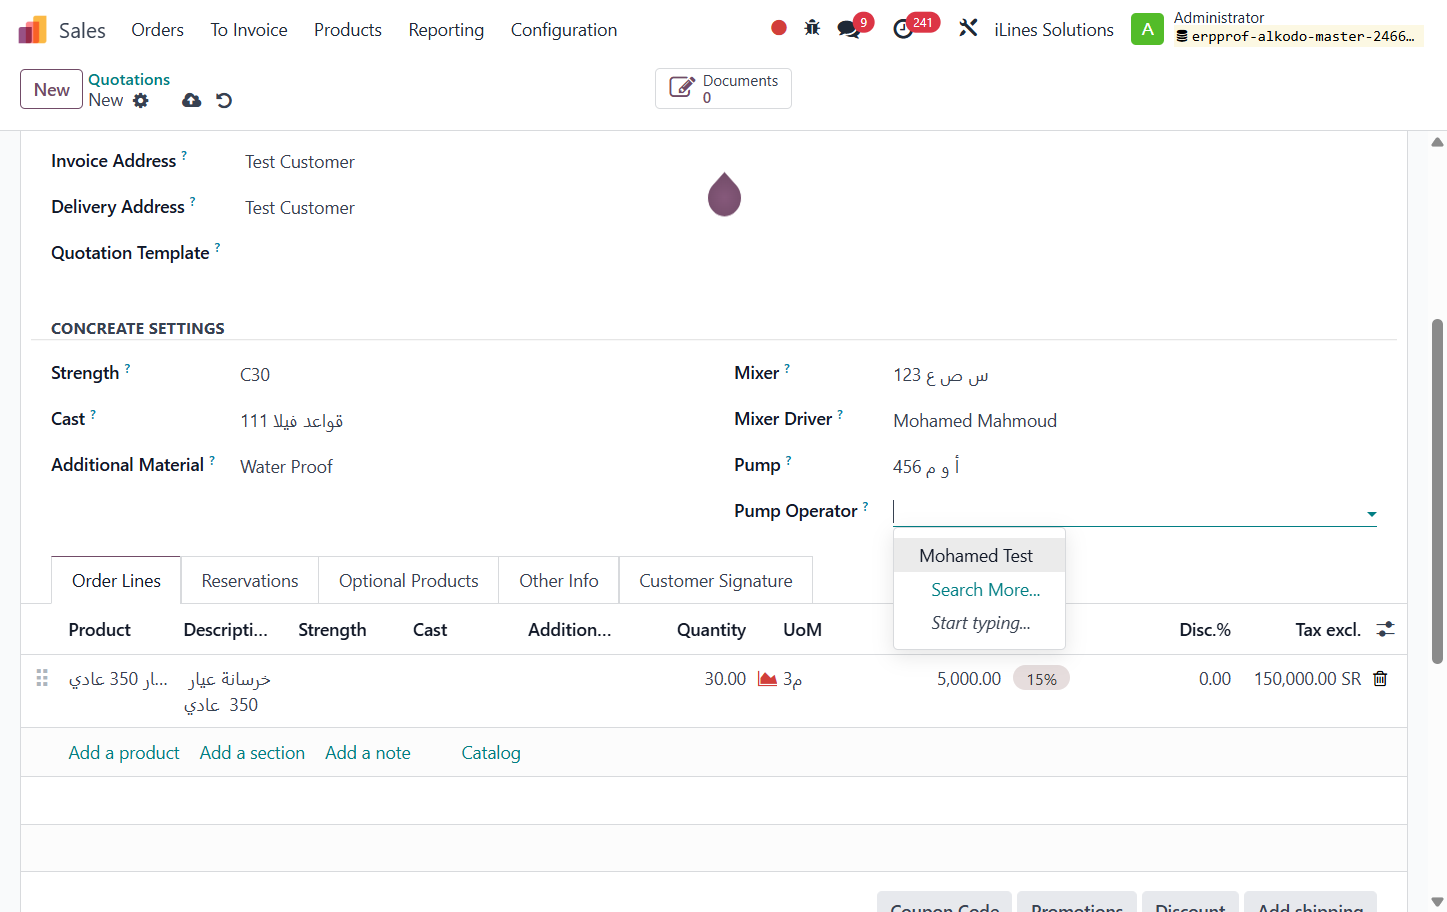Click the crossed tools icon in navbar
Image resolution: width=1447 pixels, height=912 pixels.
(968, 28)
